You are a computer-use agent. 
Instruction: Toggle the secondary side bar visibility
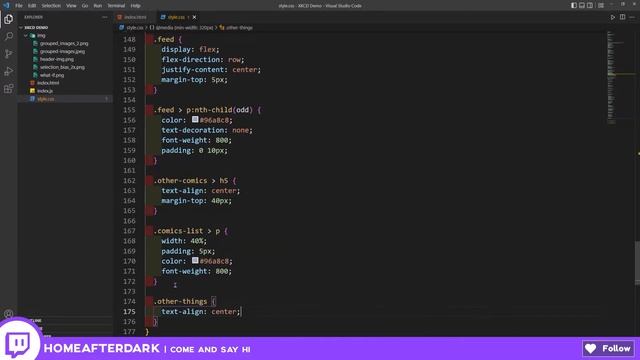(x=590, y=5)
